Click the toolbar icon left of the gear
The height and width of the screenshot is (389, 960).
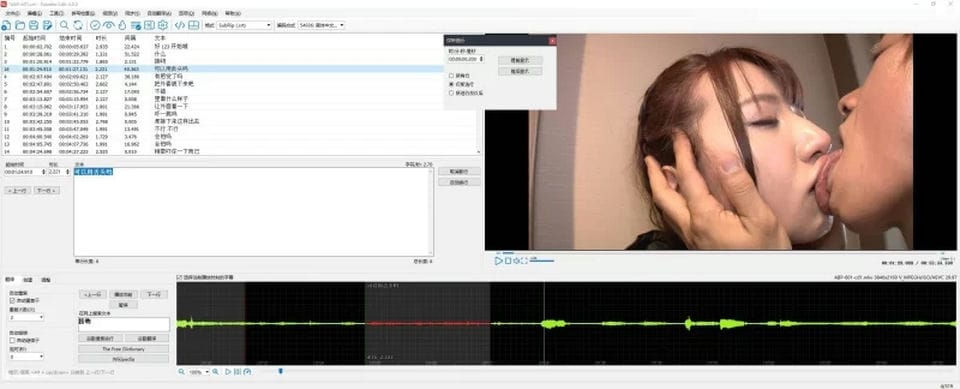click(149, 25)
